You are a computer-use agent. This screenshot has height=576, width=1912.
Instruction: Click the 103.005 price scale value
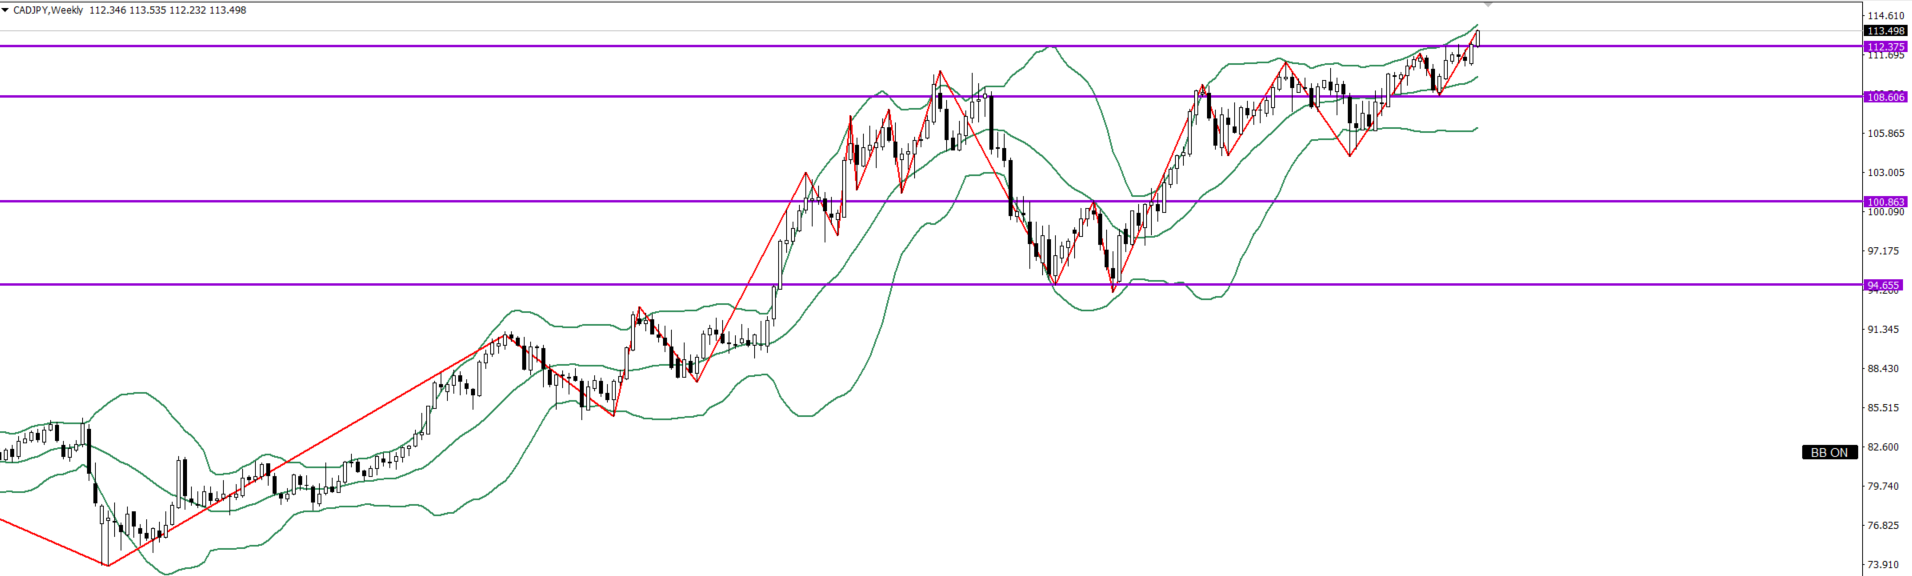coord(1885,173)
